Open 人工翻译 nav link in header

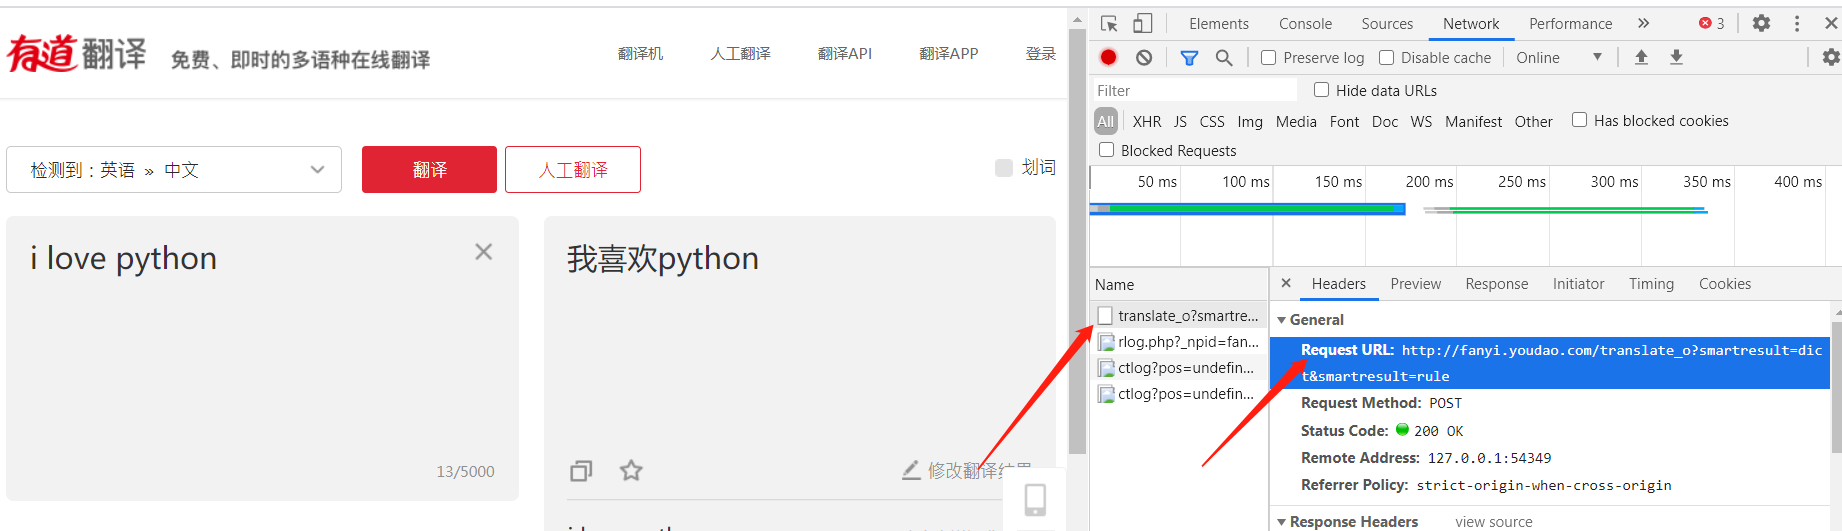coord(740,53)
